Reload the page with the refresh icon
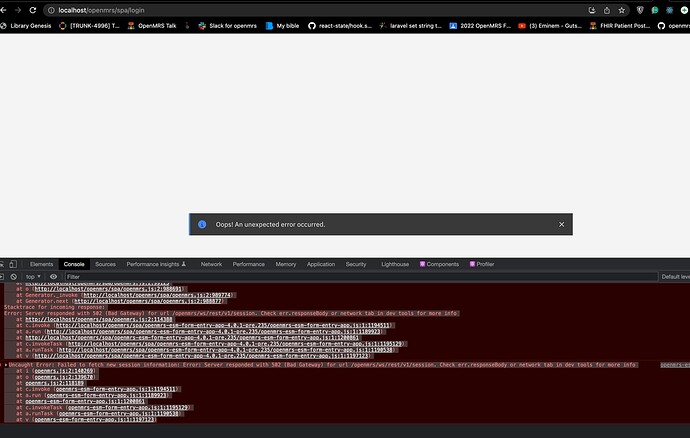 [x=33, y=10]
